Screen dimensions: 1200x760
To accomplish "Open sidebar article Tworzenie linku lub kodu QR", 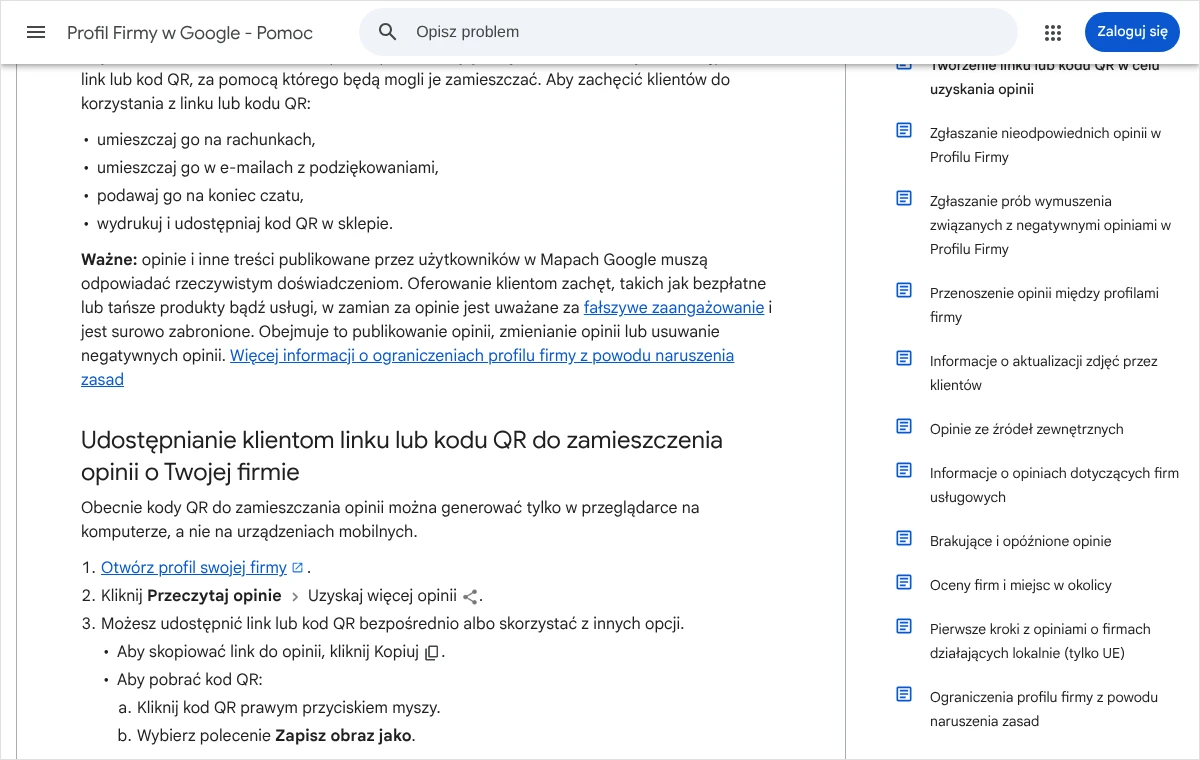I will pos(1045,77).
